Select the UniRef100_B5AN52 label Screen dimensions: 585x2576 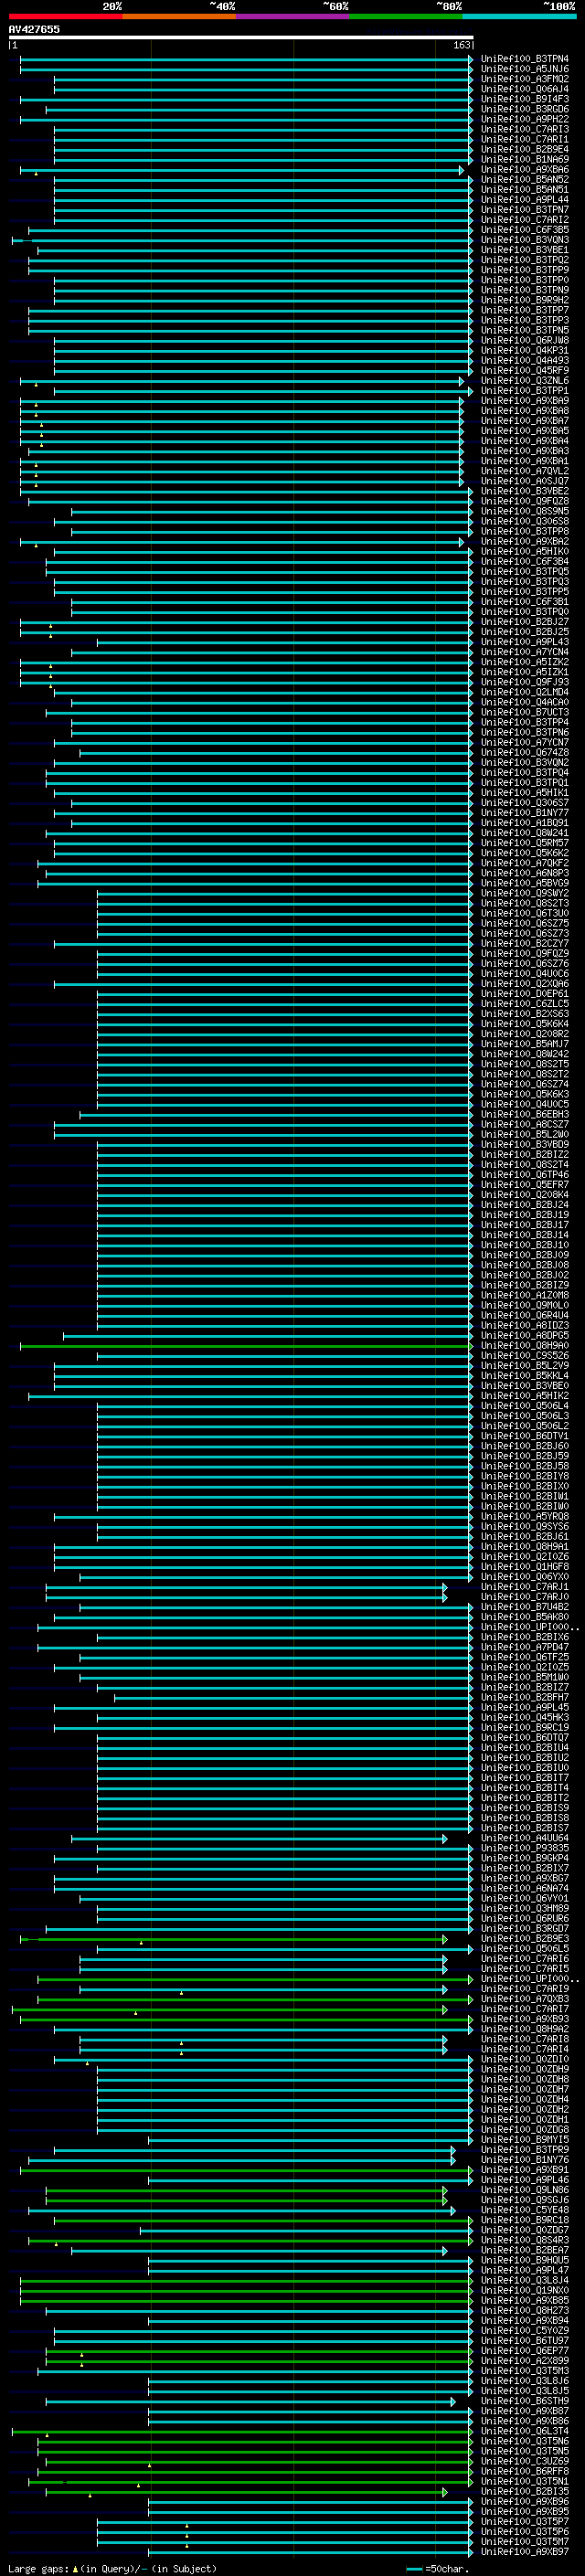coord(524,180)
